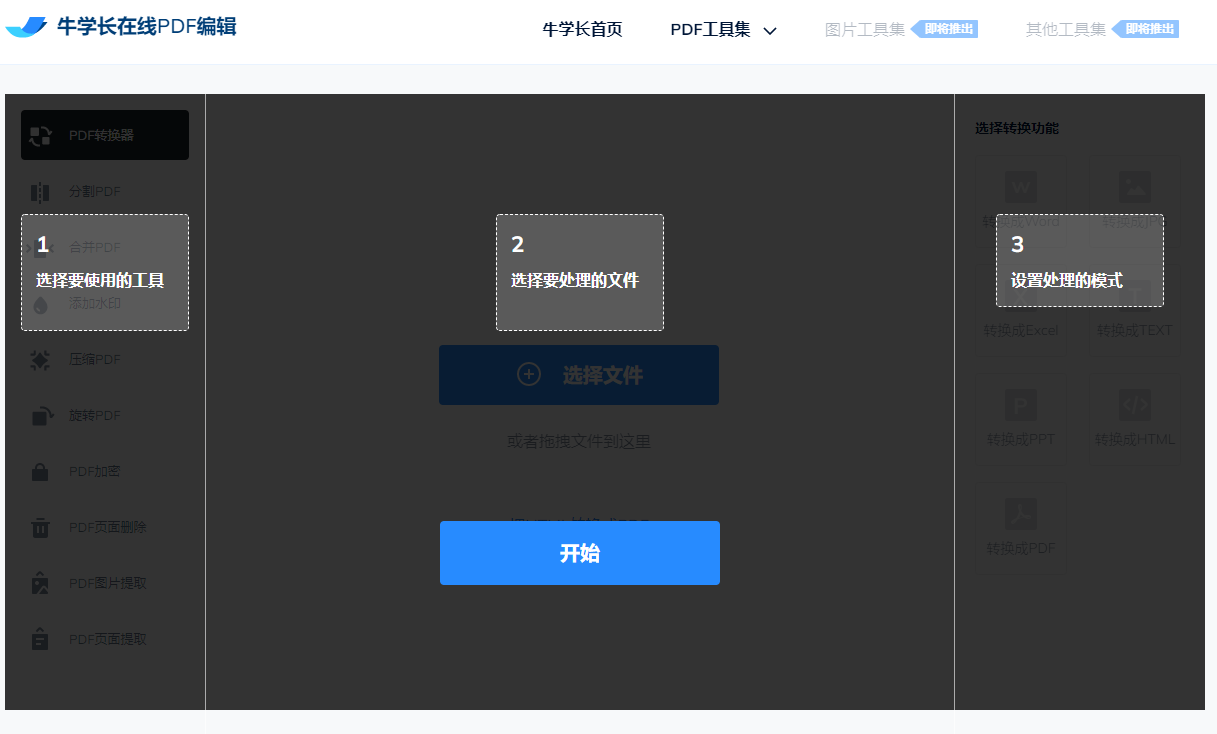Choose 转换成TEXT option

tap(1134, 330)
